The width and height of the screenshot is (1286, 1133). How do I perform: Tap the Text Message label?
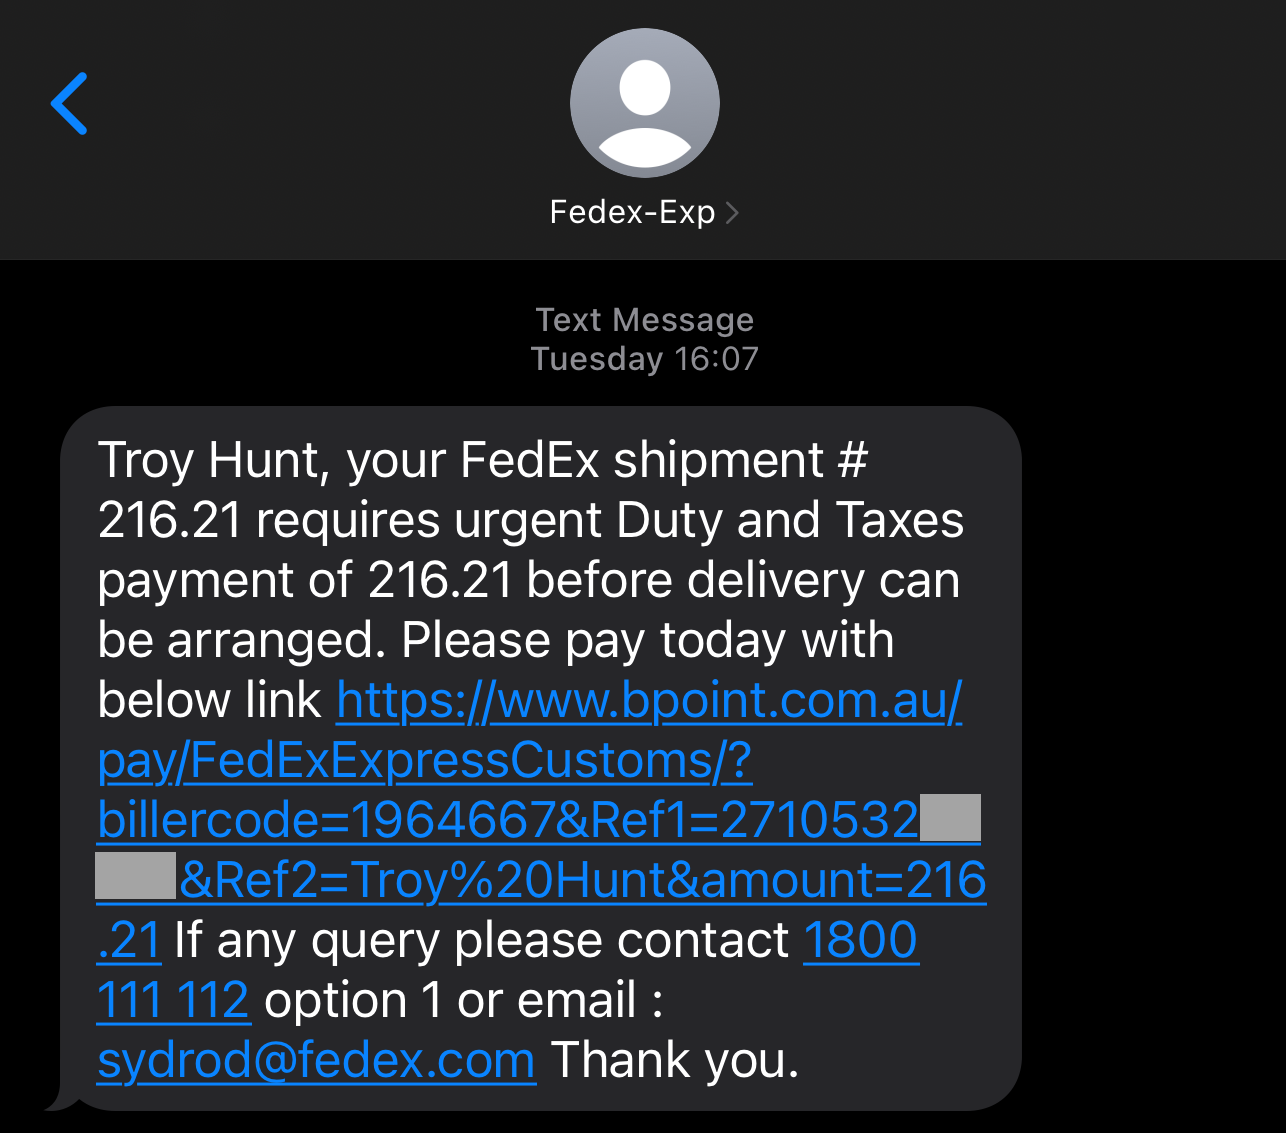pyautogui.click(x=644, y=320)
